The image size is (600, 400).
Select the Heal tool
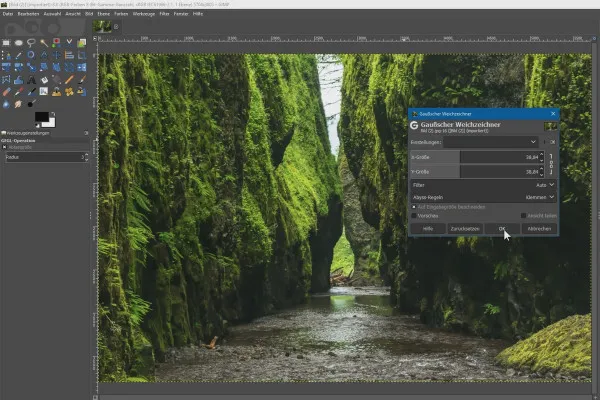69,92
